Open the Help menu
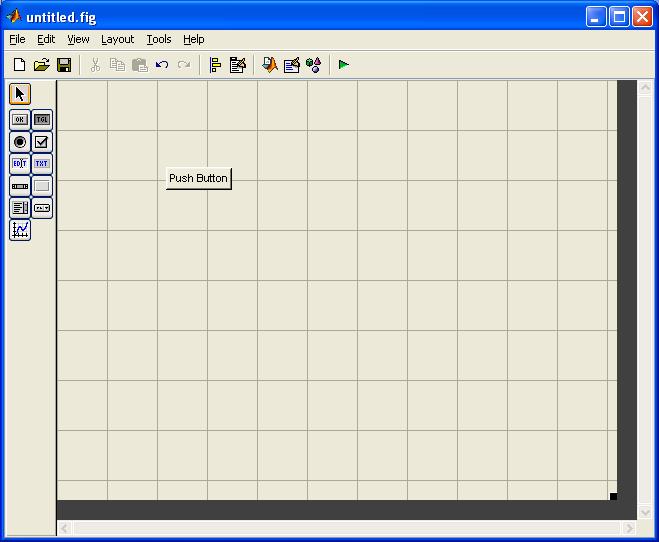 click(x=194, y=39)
